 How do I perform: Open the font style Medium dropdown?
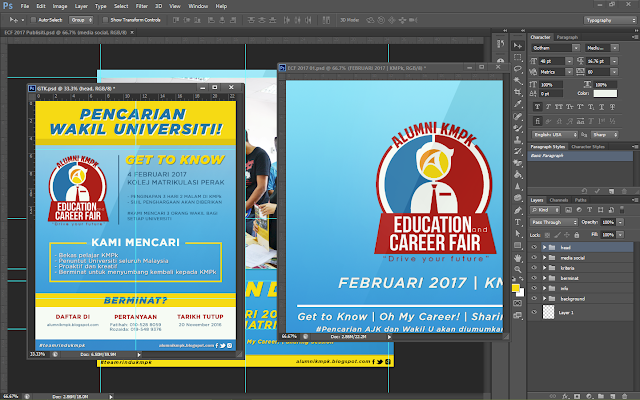click(615, 48)
